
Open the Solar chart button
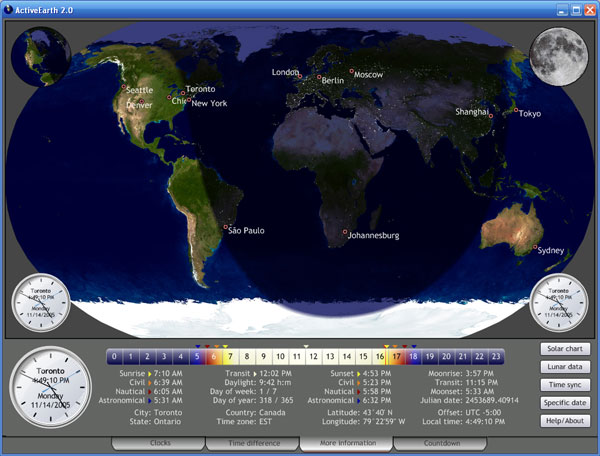pyautogui.click(x=565, y=349)
